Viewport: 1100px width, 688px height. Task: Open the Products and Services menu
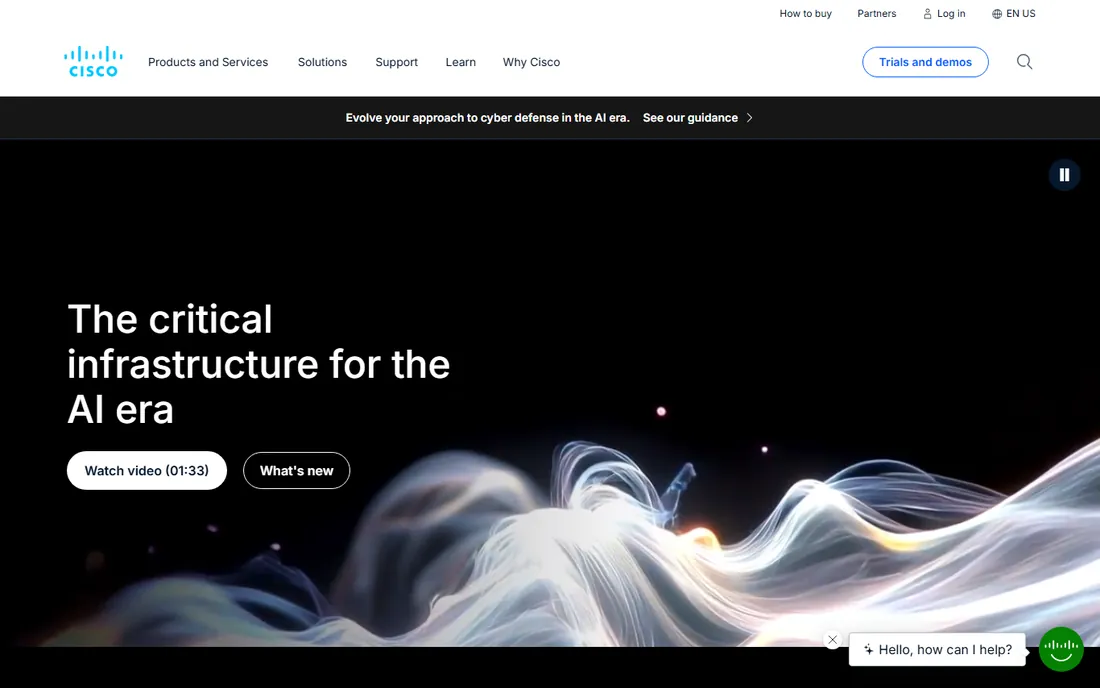[x=208, y=62]
